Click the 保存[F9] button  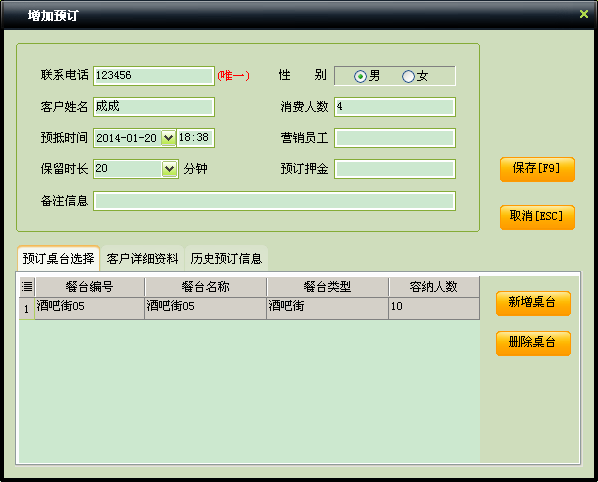(537, 169)
